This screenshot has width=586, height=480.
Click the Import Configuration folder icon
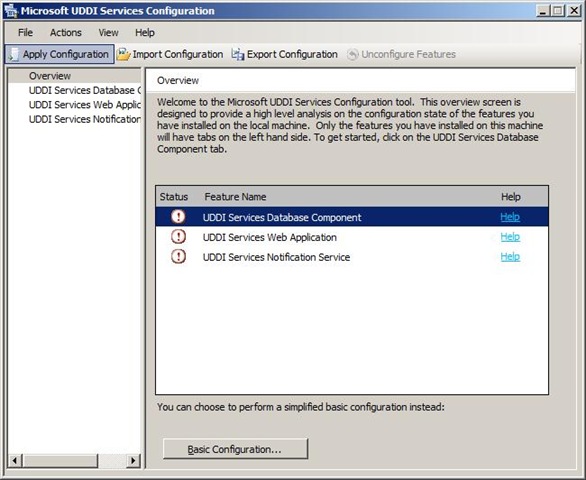(x=123, y=55)
